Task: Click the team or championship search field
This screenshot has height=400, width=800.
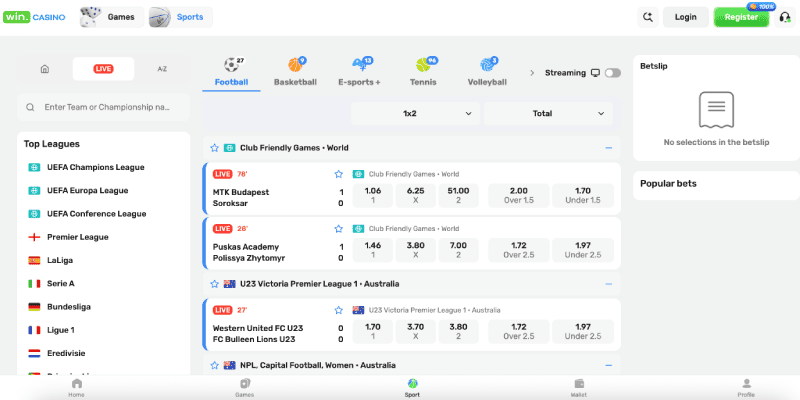Action: [104, 107]
